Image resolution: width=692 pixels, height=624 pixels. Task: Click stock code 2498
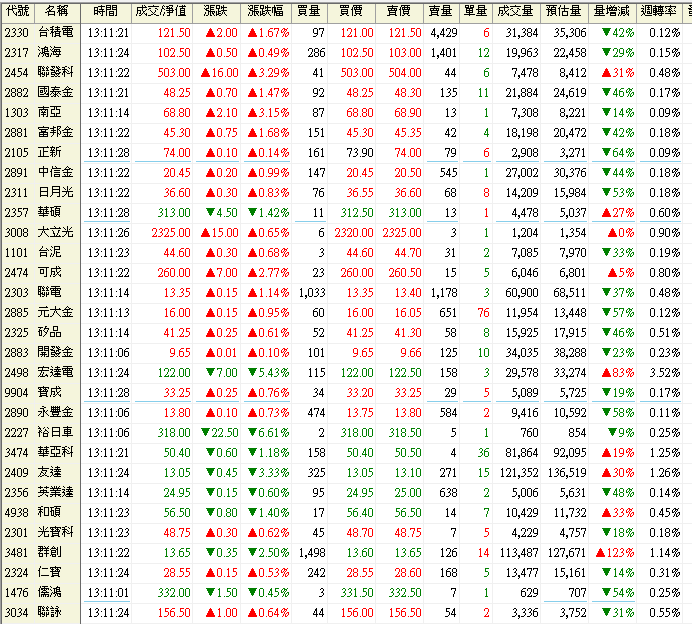click(17, 372)
